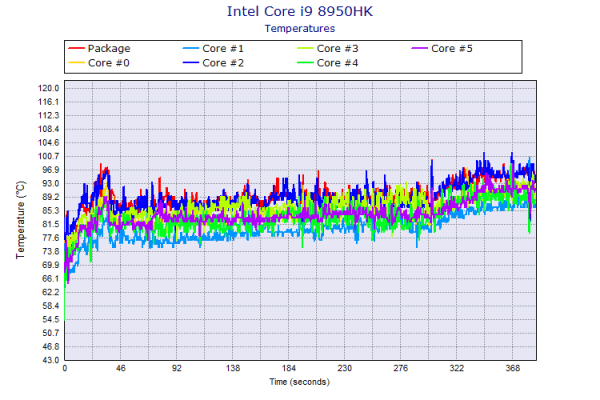
Task: Click the 89.2 y-axis value
Action: (51, 197)
